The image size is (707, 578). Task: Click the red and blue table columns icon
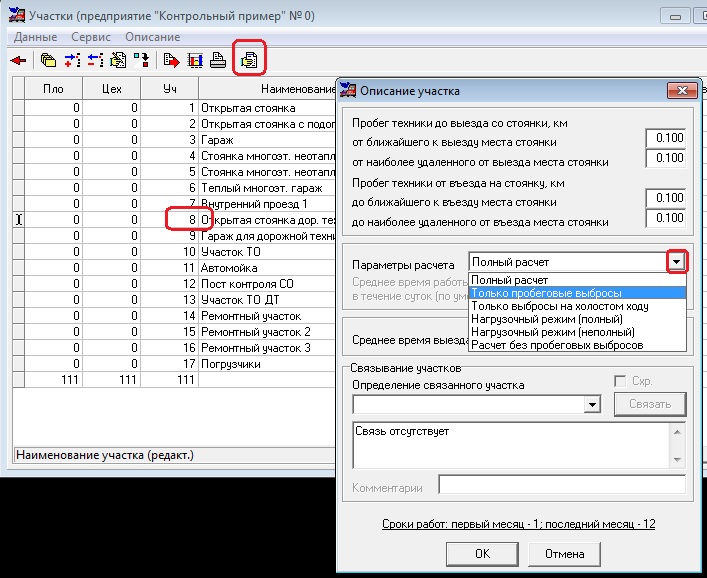(194, 60)
